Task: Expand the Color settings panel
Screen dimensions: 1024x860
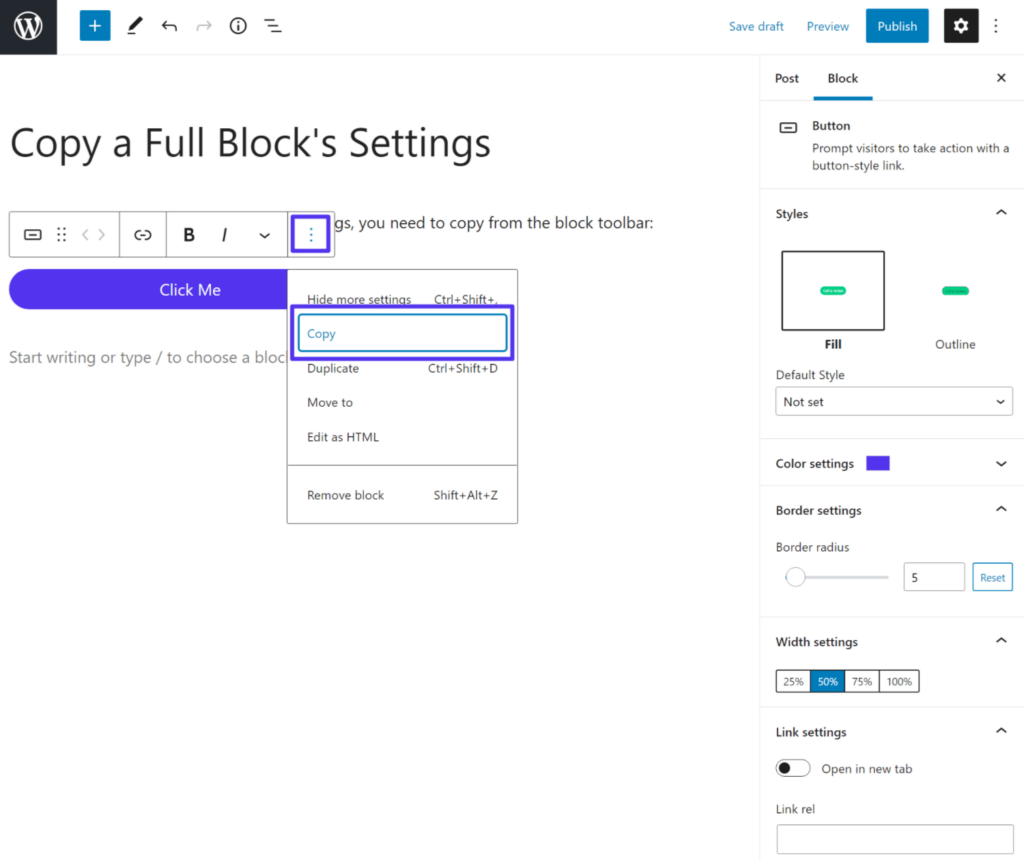Action: tap(1001, 463)
